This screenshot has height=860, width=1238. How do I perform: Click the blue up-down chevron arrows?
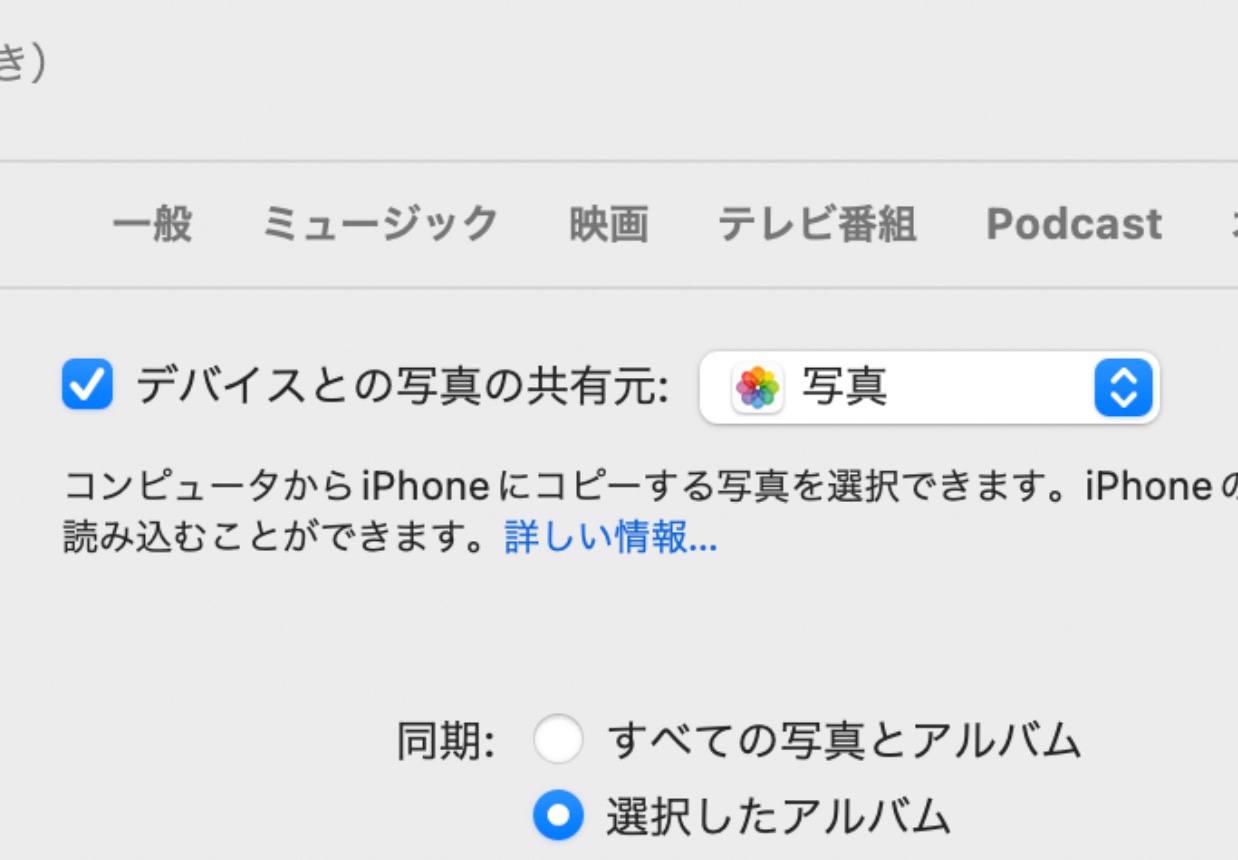pos(1124,388)
